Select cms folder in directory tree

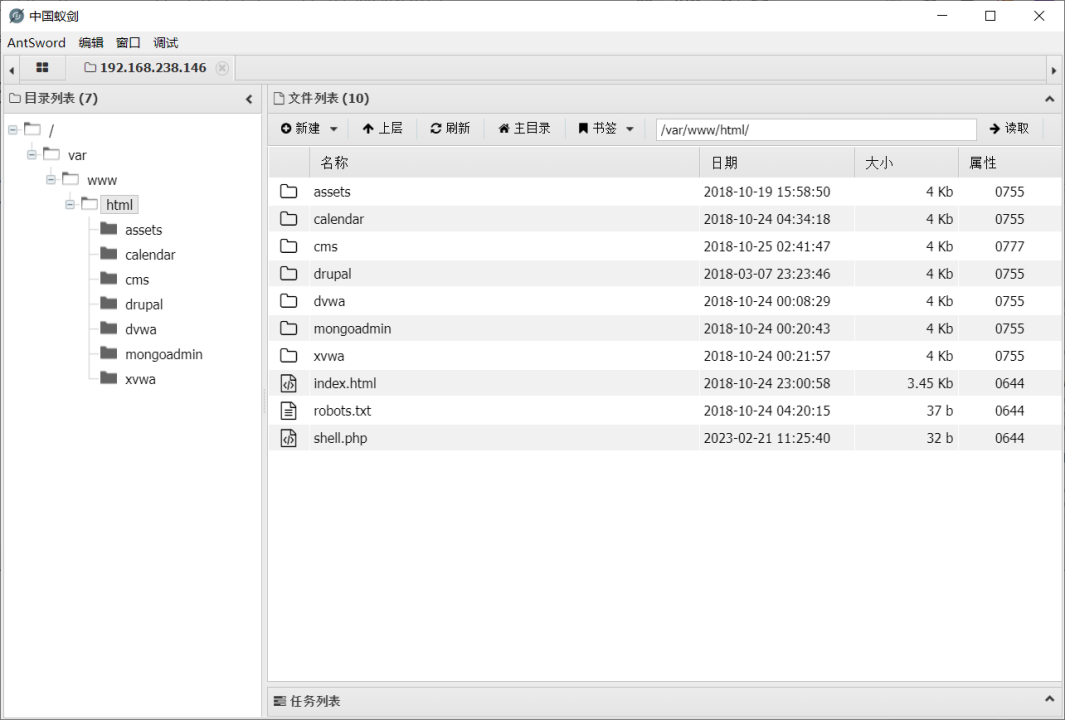(137, 280)
